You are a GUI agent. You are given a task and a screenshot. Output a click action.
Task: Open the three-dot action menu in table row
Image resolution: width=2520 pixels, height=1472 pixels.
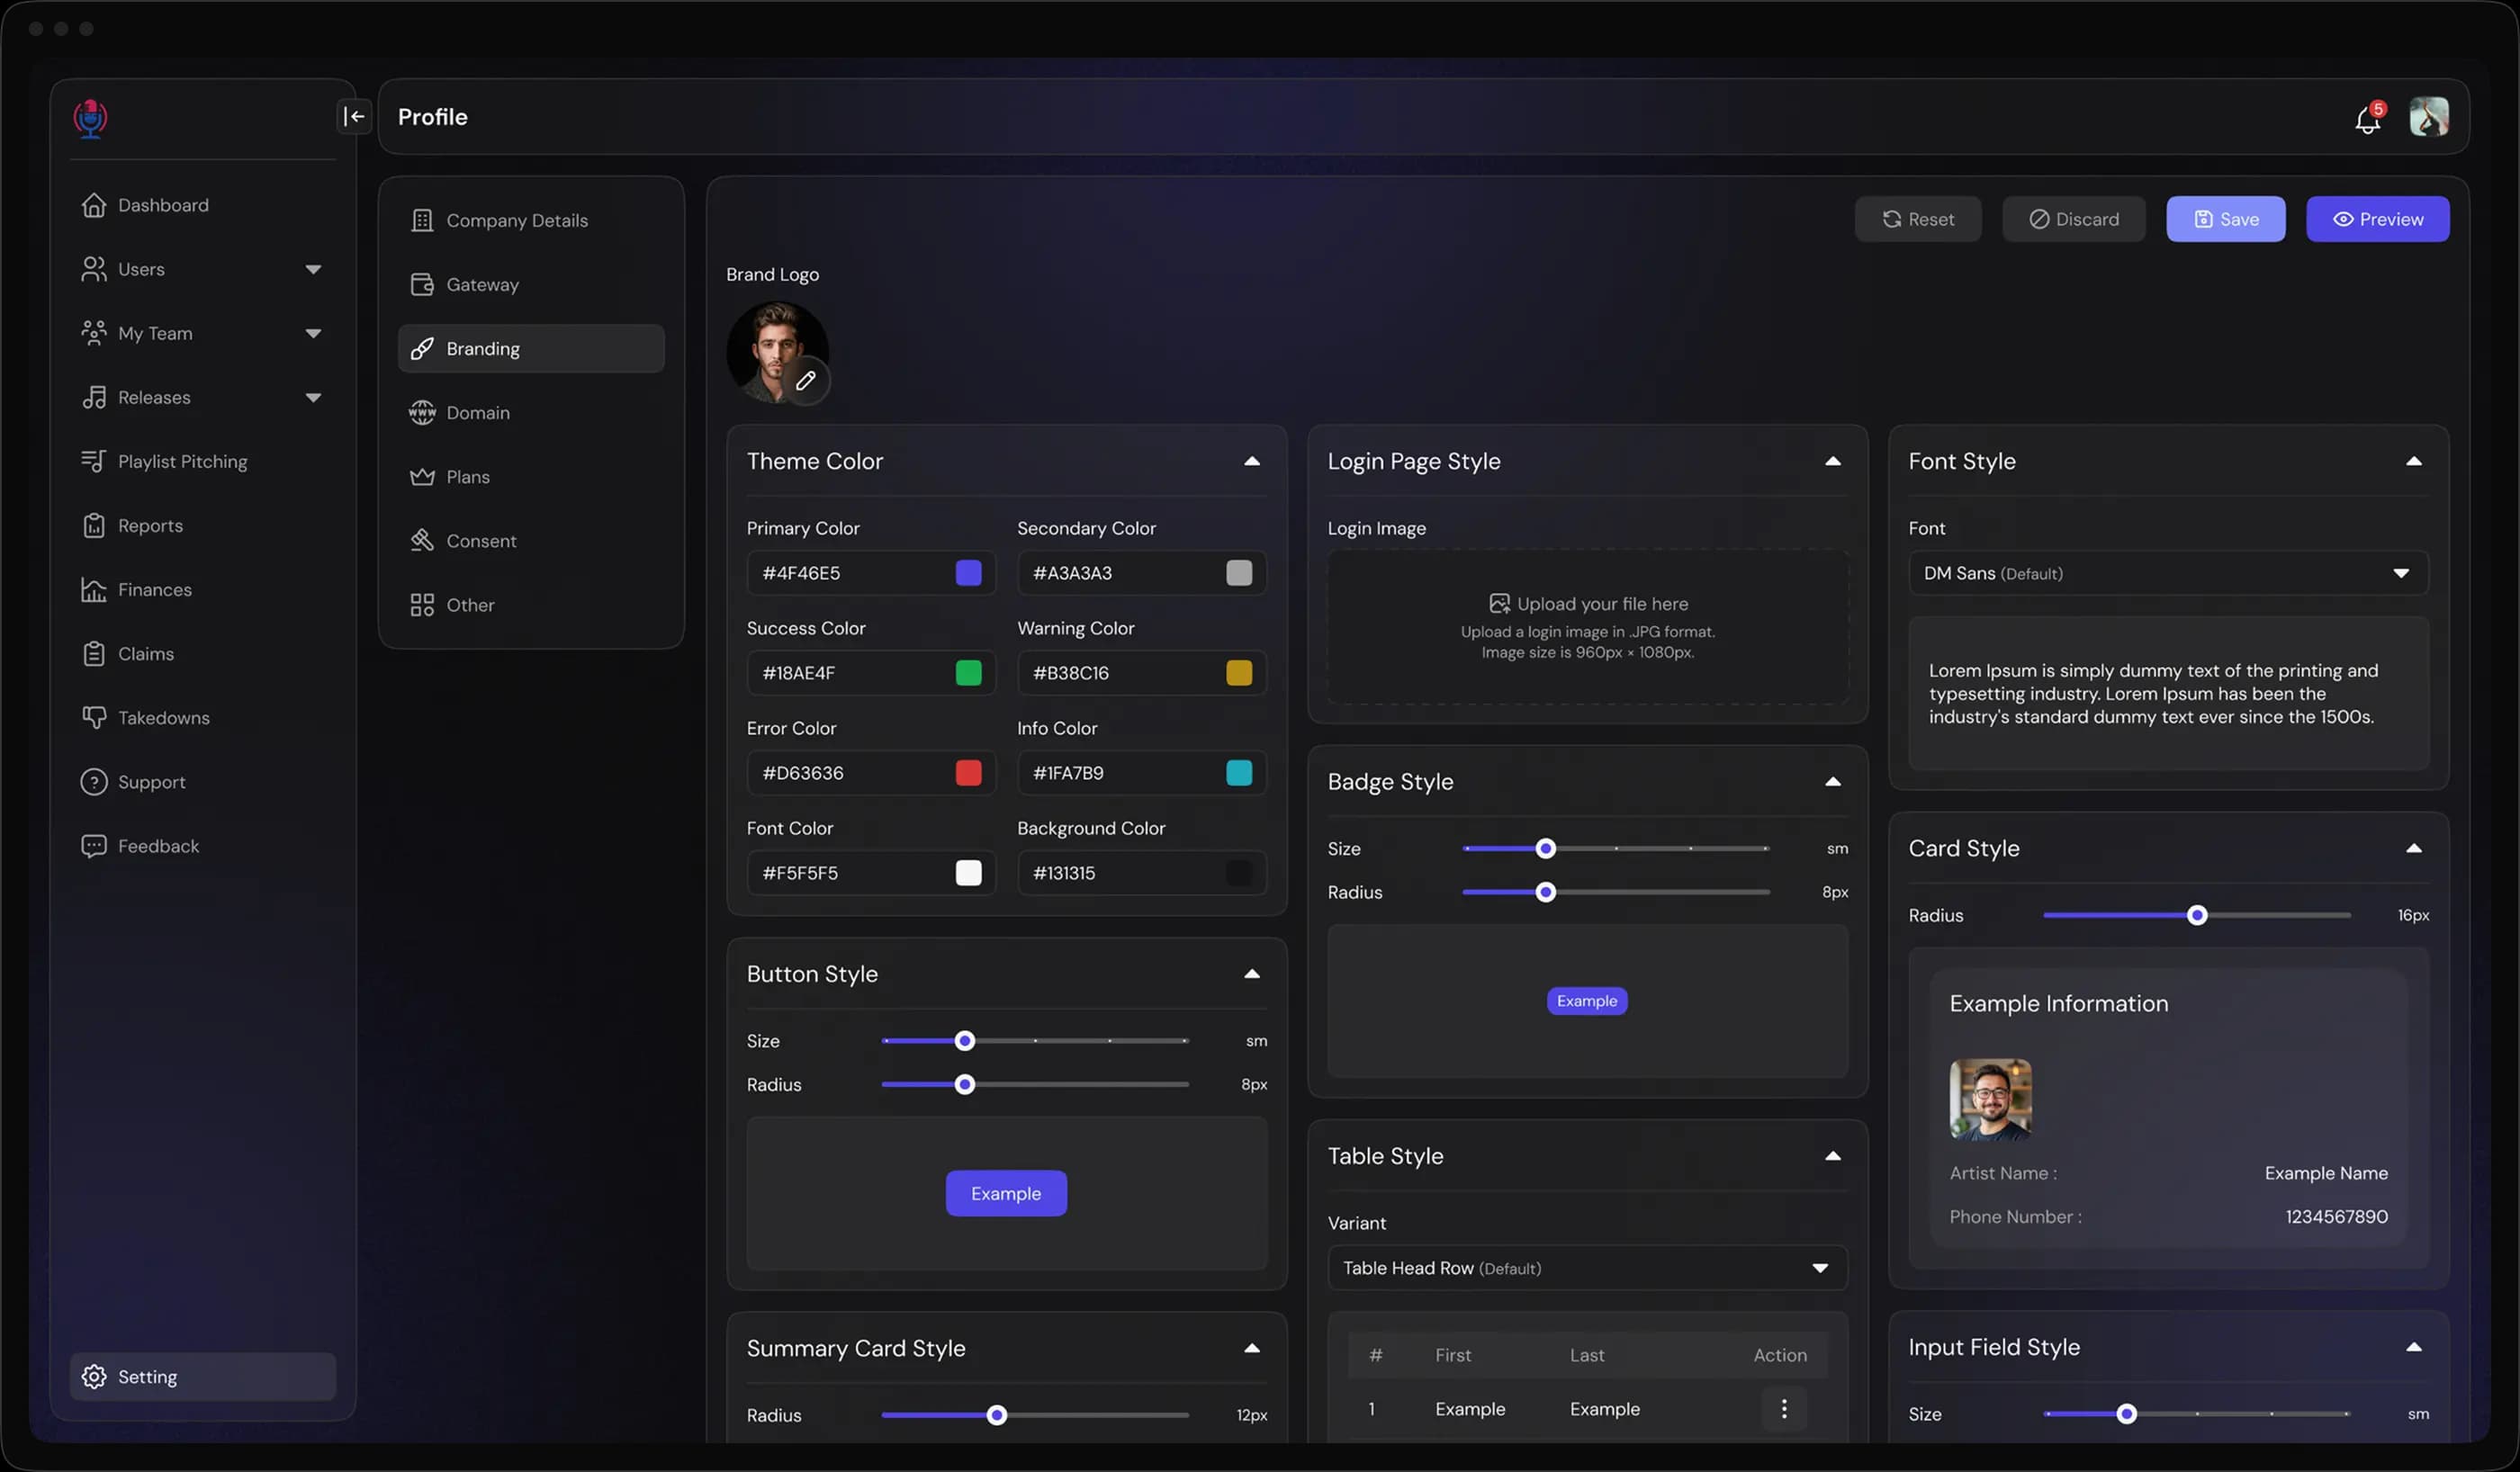[x=1783, y=1408]
